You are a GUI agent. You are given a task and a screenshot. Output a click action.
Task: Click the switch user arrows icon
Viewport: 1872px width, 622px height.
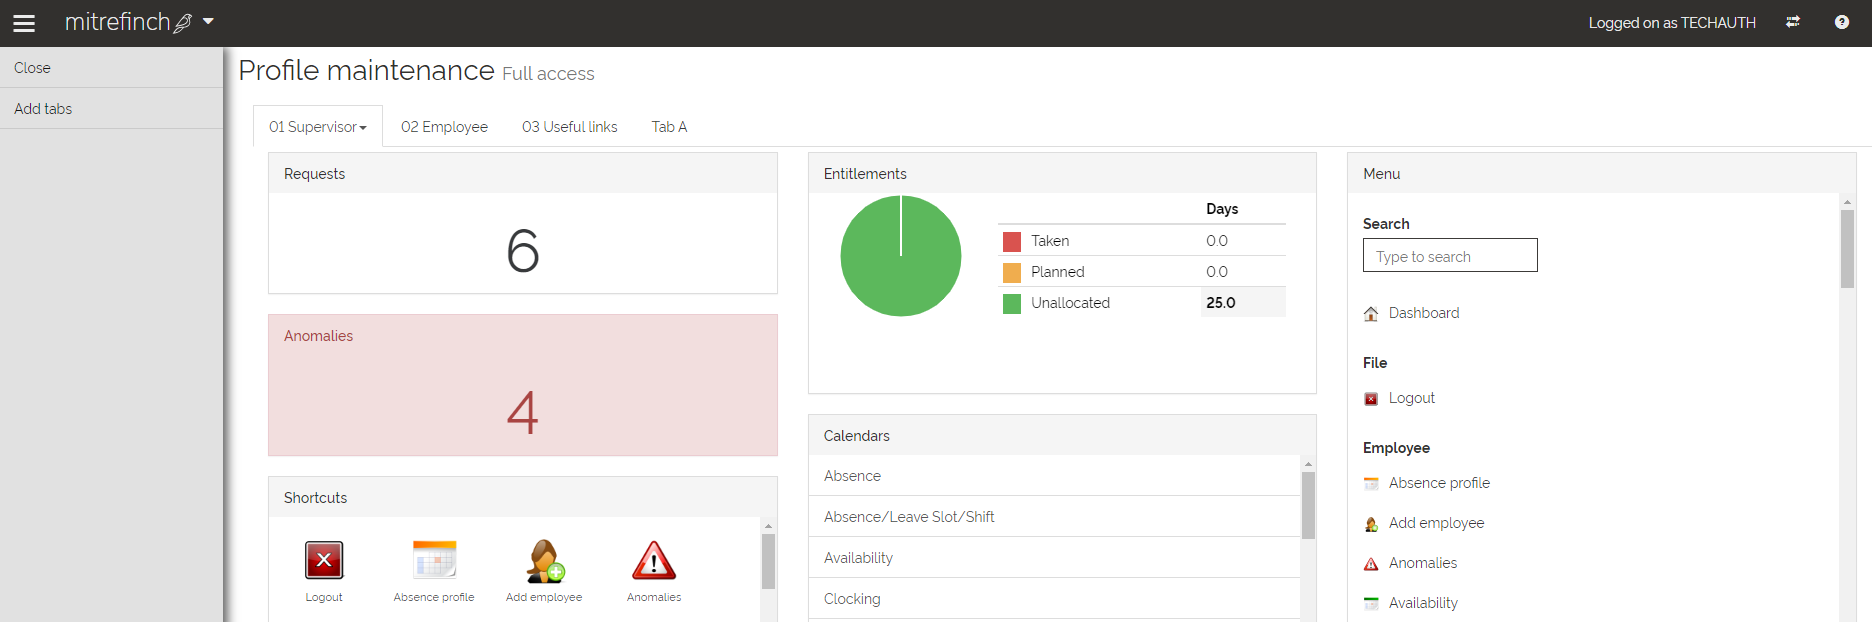coord(1793,22)
